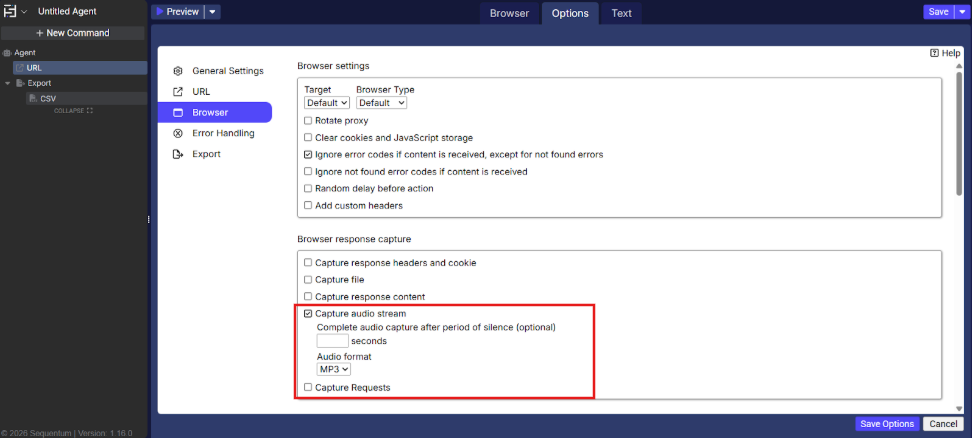Open the General Settings gear icon
This screenshot has height=438, width=972.
[178, 71]
